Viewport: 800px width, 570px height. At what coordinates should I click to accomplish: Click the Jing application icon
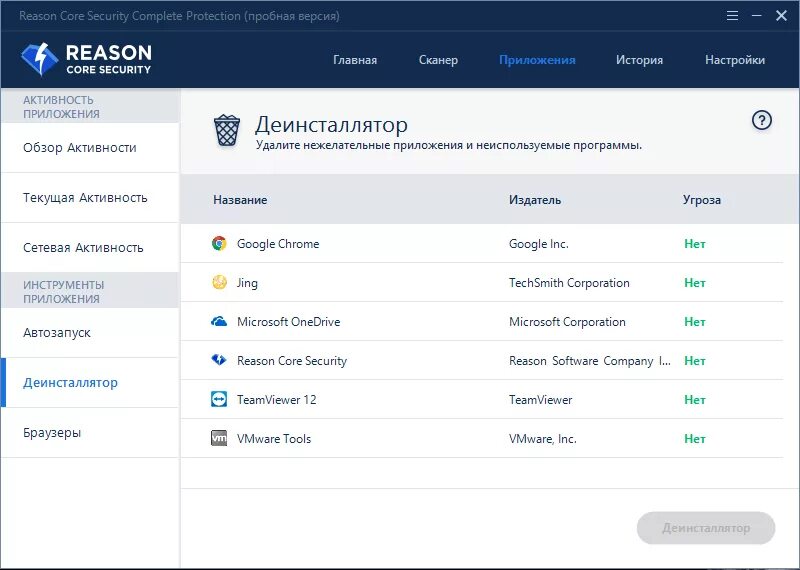tap(219, 282)
